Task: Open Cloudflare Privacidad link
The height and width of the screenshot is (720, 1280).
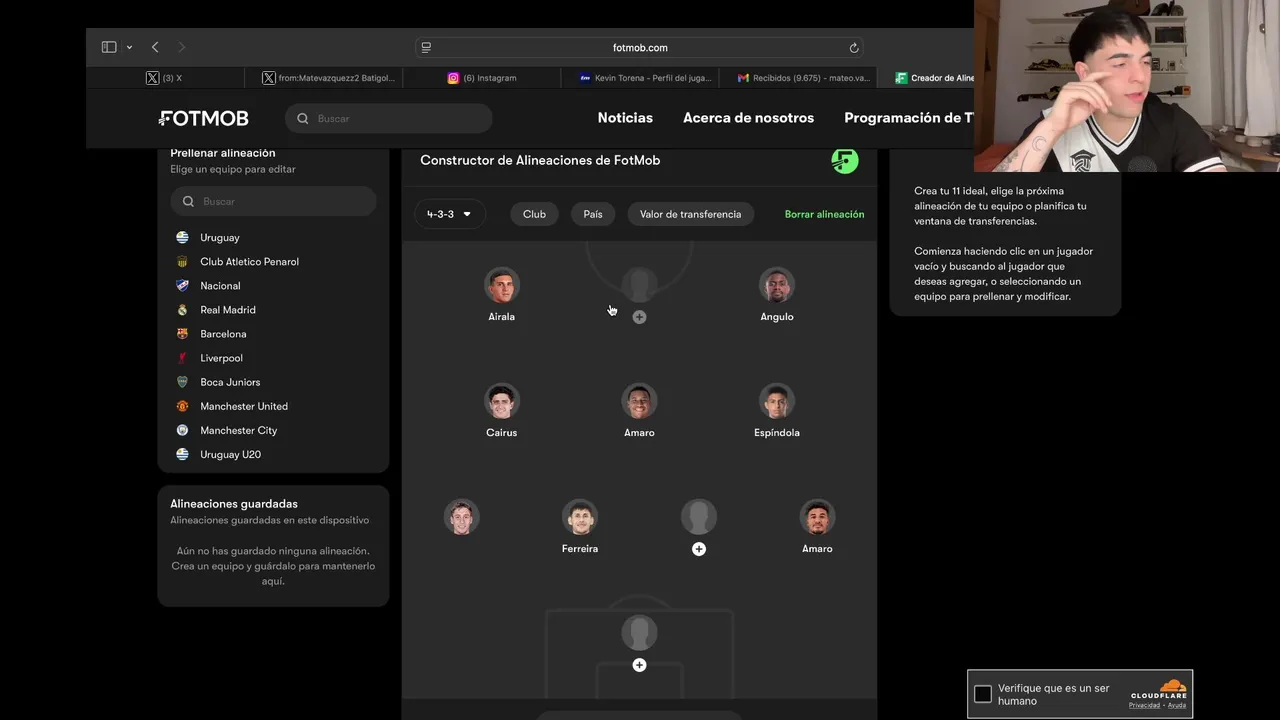Action: point(1144,705)
